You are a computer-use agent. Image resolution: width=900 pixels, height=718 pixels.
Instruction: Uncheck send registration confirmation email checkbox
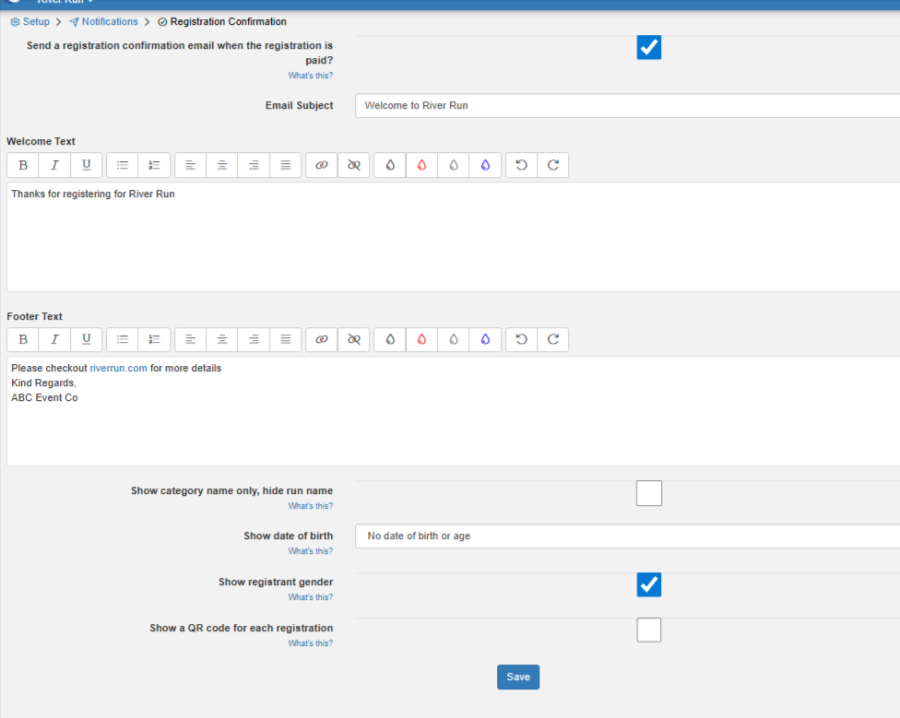click(649, 47)
